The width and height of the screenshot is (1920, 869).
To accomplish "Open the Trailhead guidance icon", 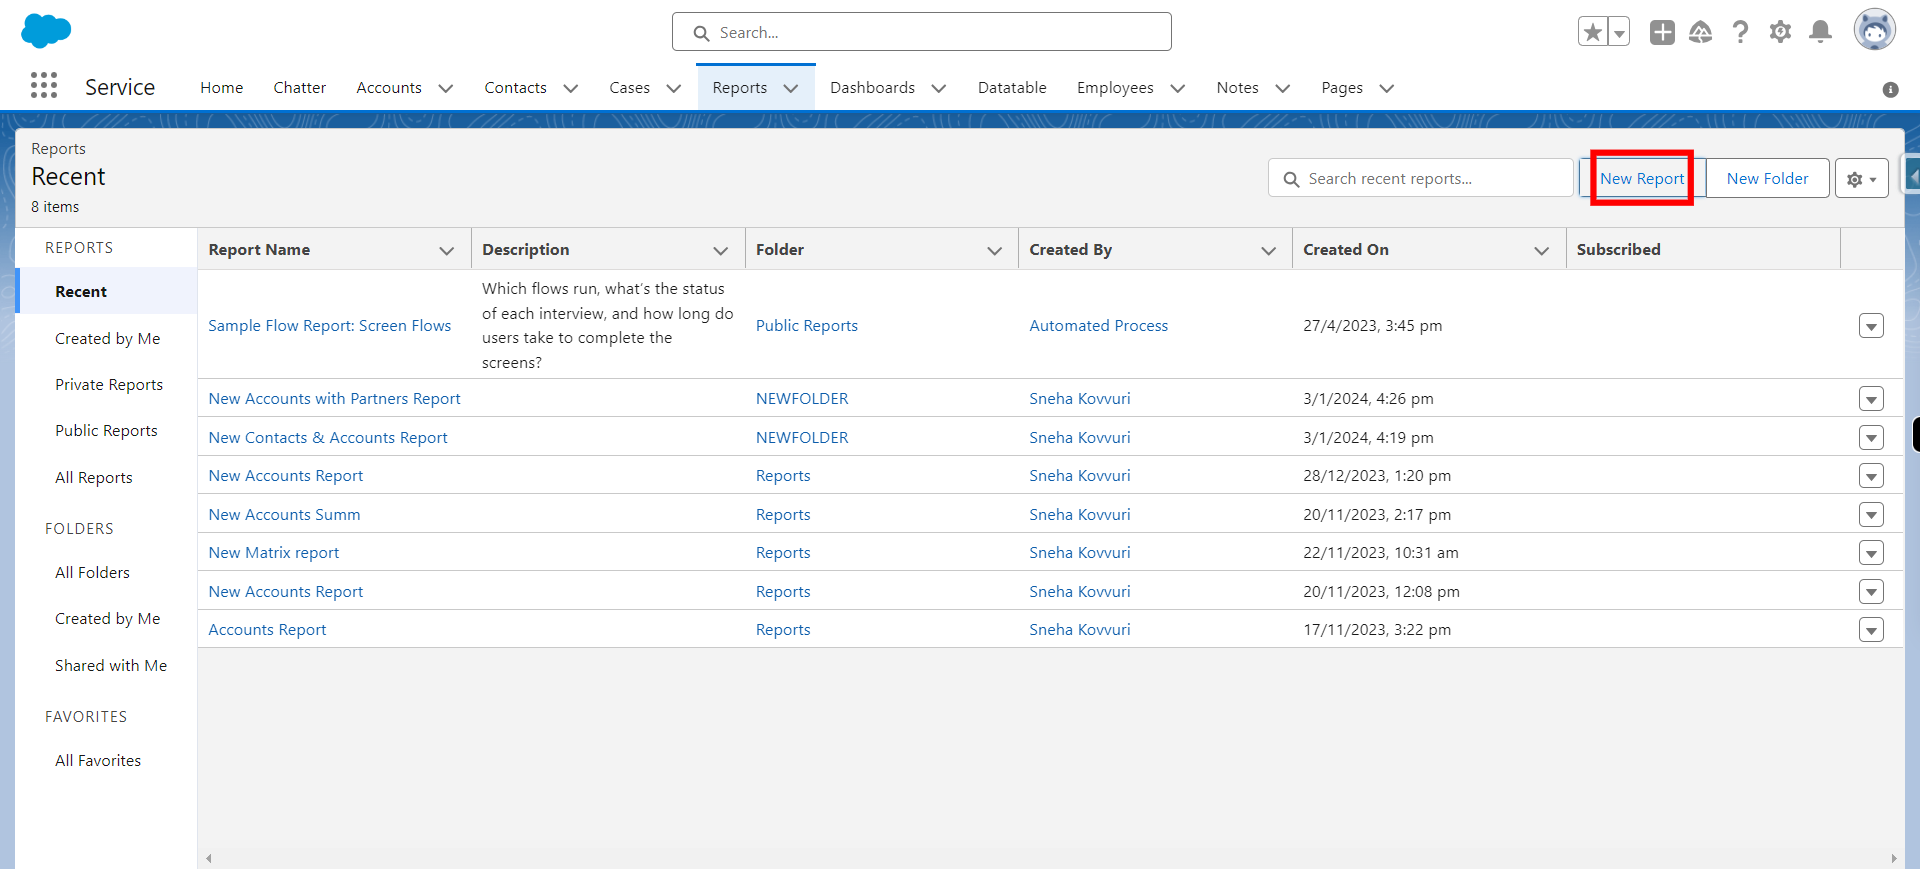I will [x=1701, y=32].
